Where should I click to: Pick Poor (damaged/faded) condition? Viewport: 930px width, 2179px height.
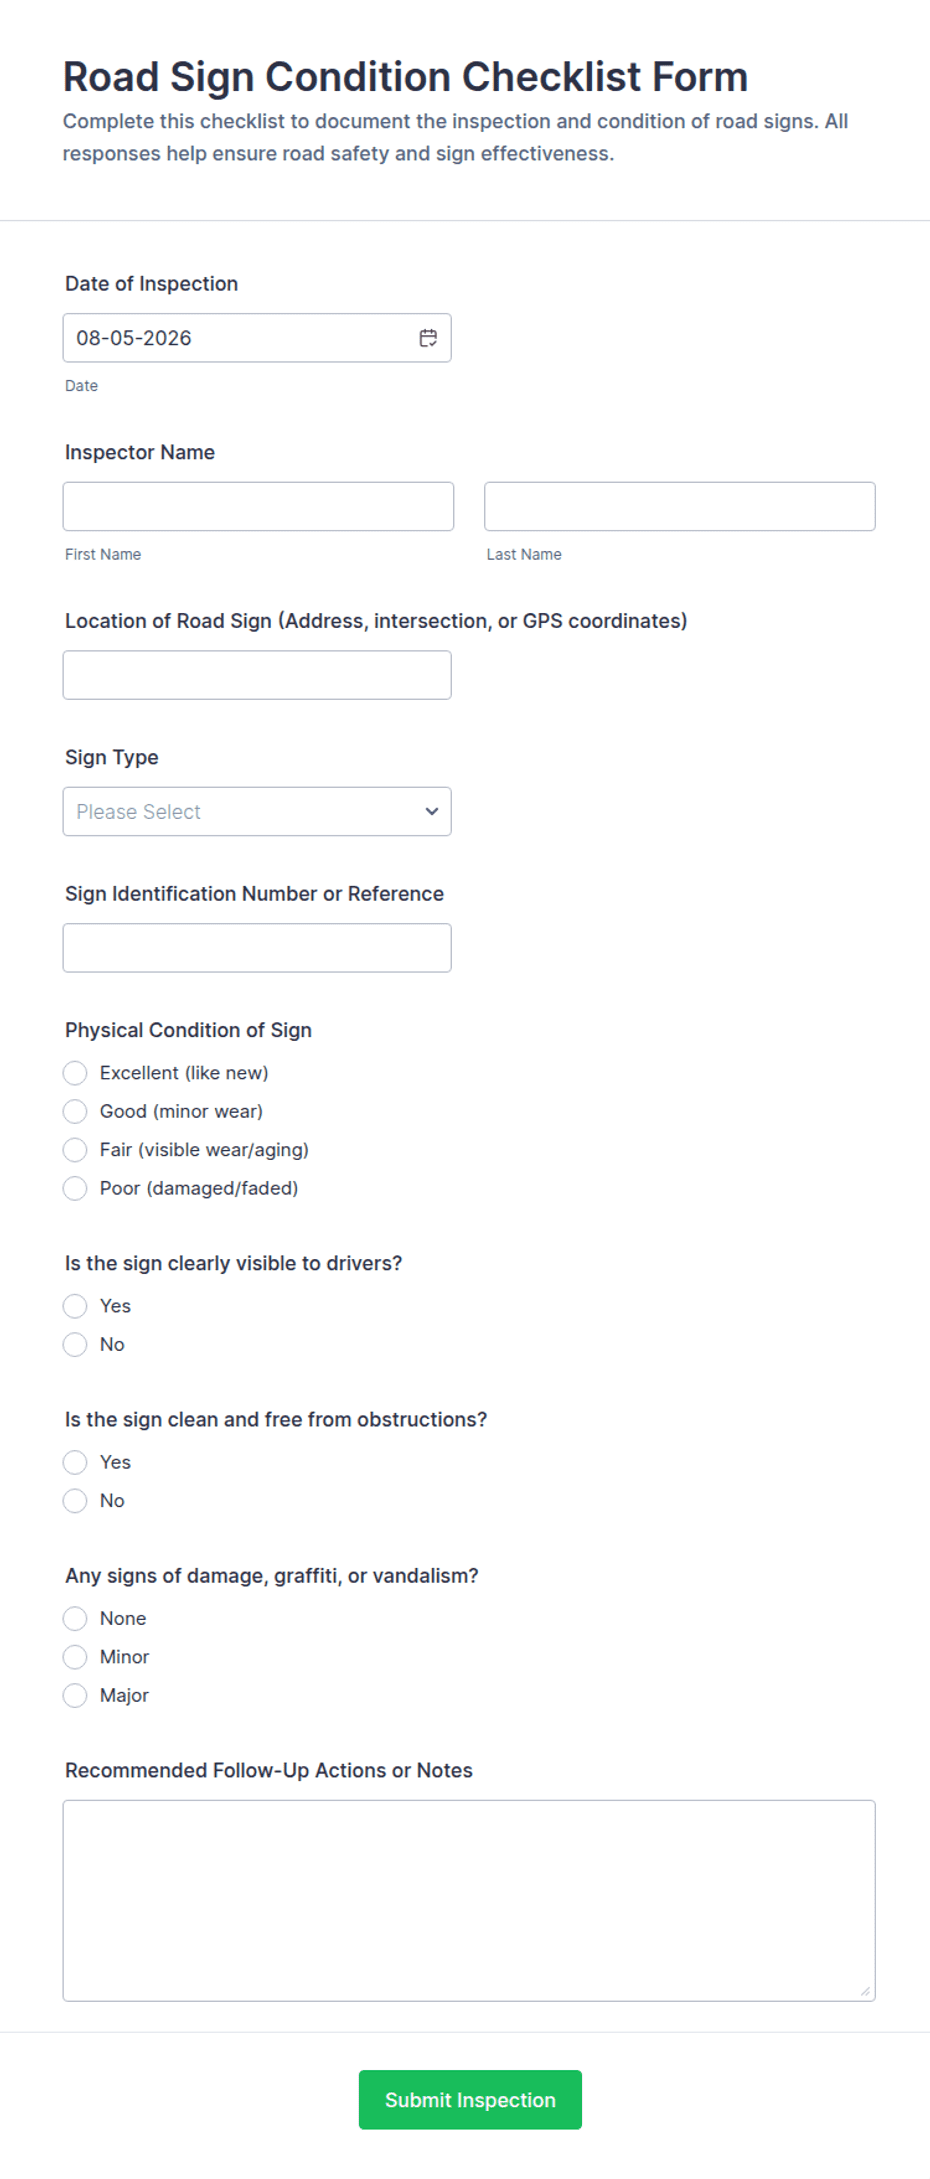click(x=75, y=1188)
